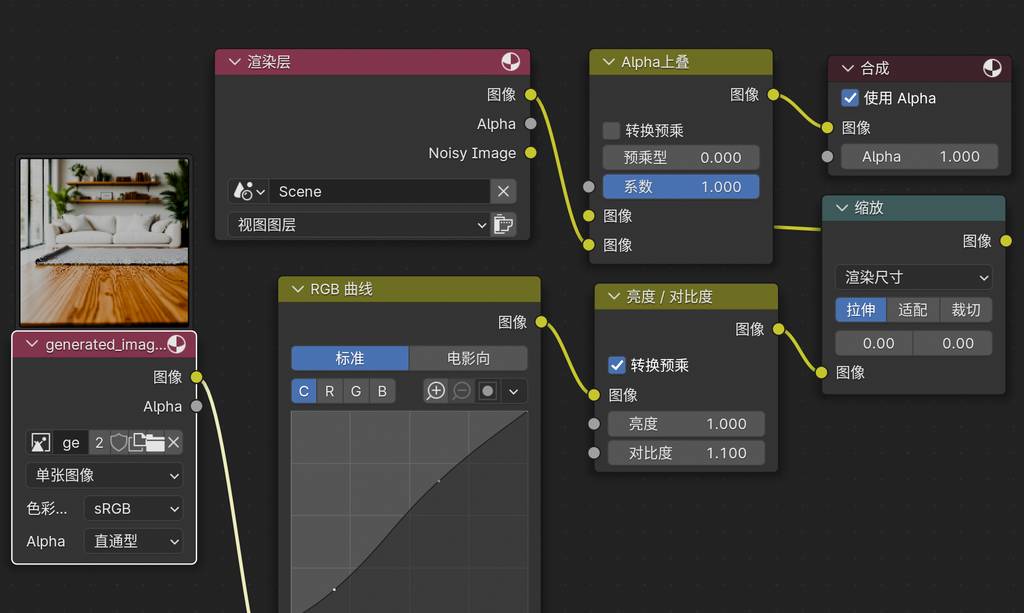
Task: Click the zoom in icon in RGB 曲线
Action: (x=435, y=391)
